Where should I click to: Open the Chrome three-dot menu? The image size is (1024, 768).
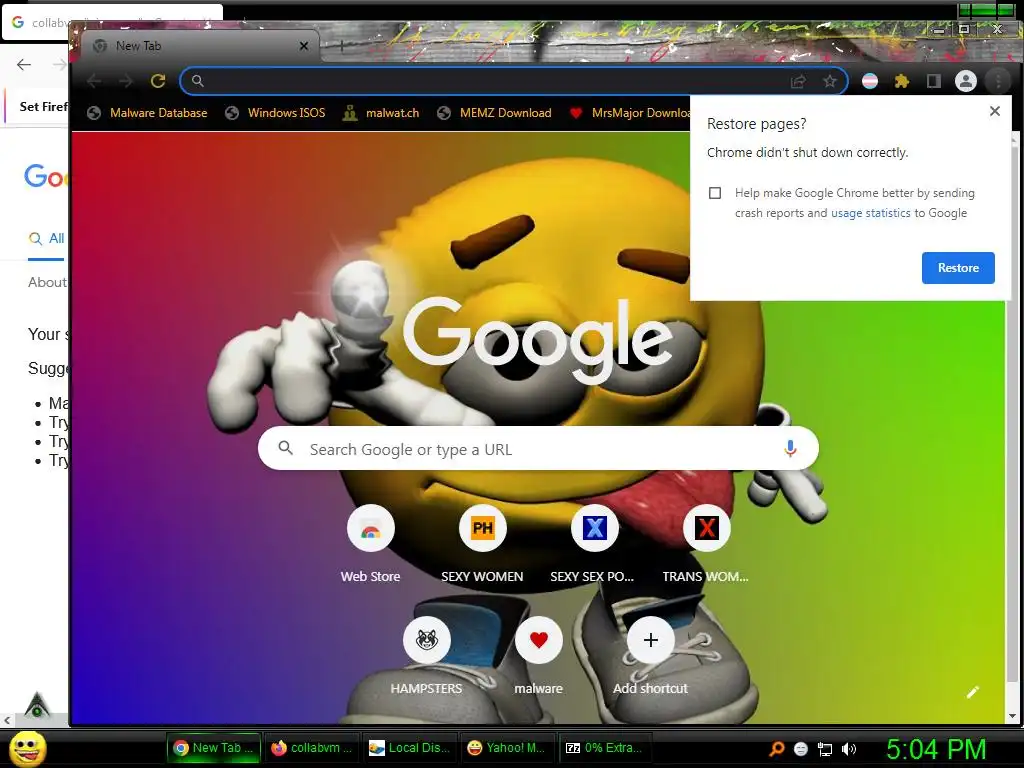click(998, 81)
